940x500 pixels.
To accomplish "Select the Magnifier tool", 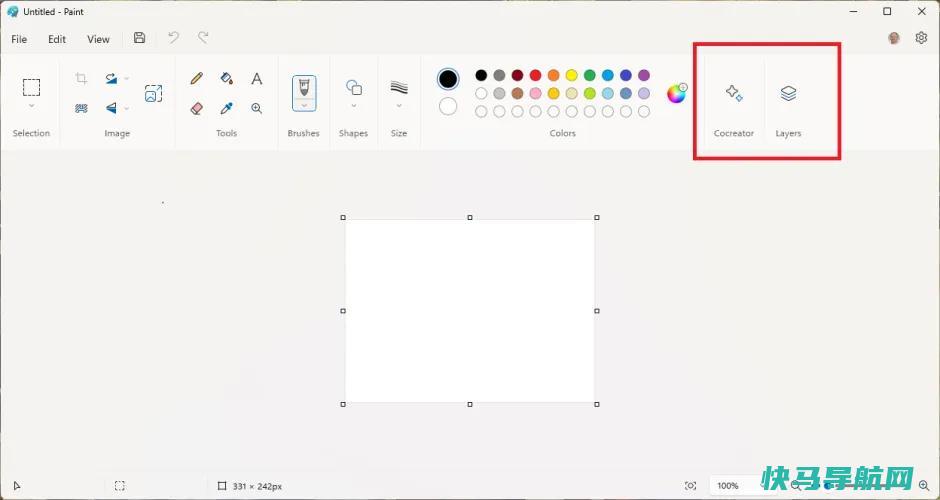I will [257, 108].
